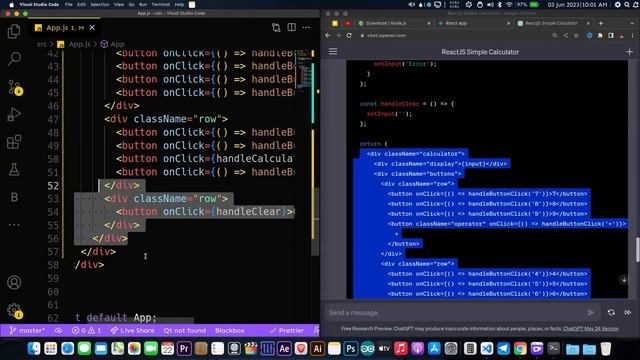Image resolution: width=640 pixels, height=360 pixels.
Task: Open changes compare icon in editor toolbar
Action: click(x=276, y=27)
